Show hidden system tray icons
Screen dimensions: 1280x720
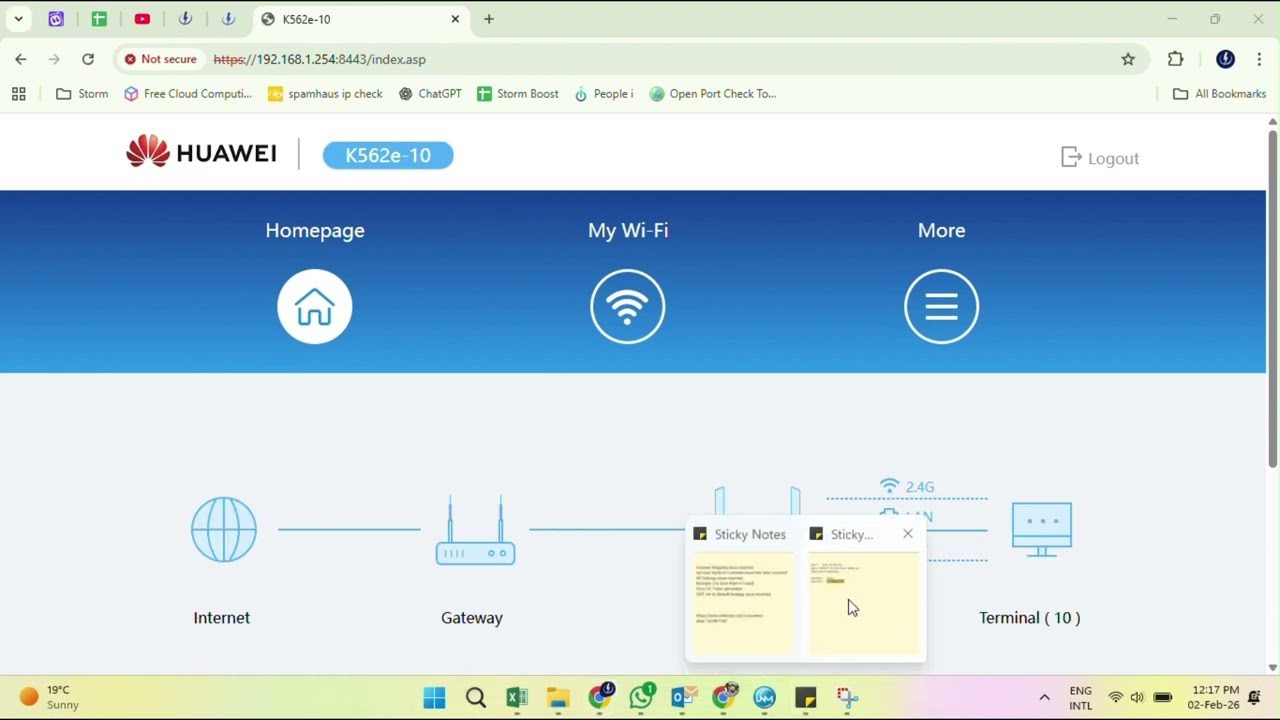click(x=1044, y=697)
